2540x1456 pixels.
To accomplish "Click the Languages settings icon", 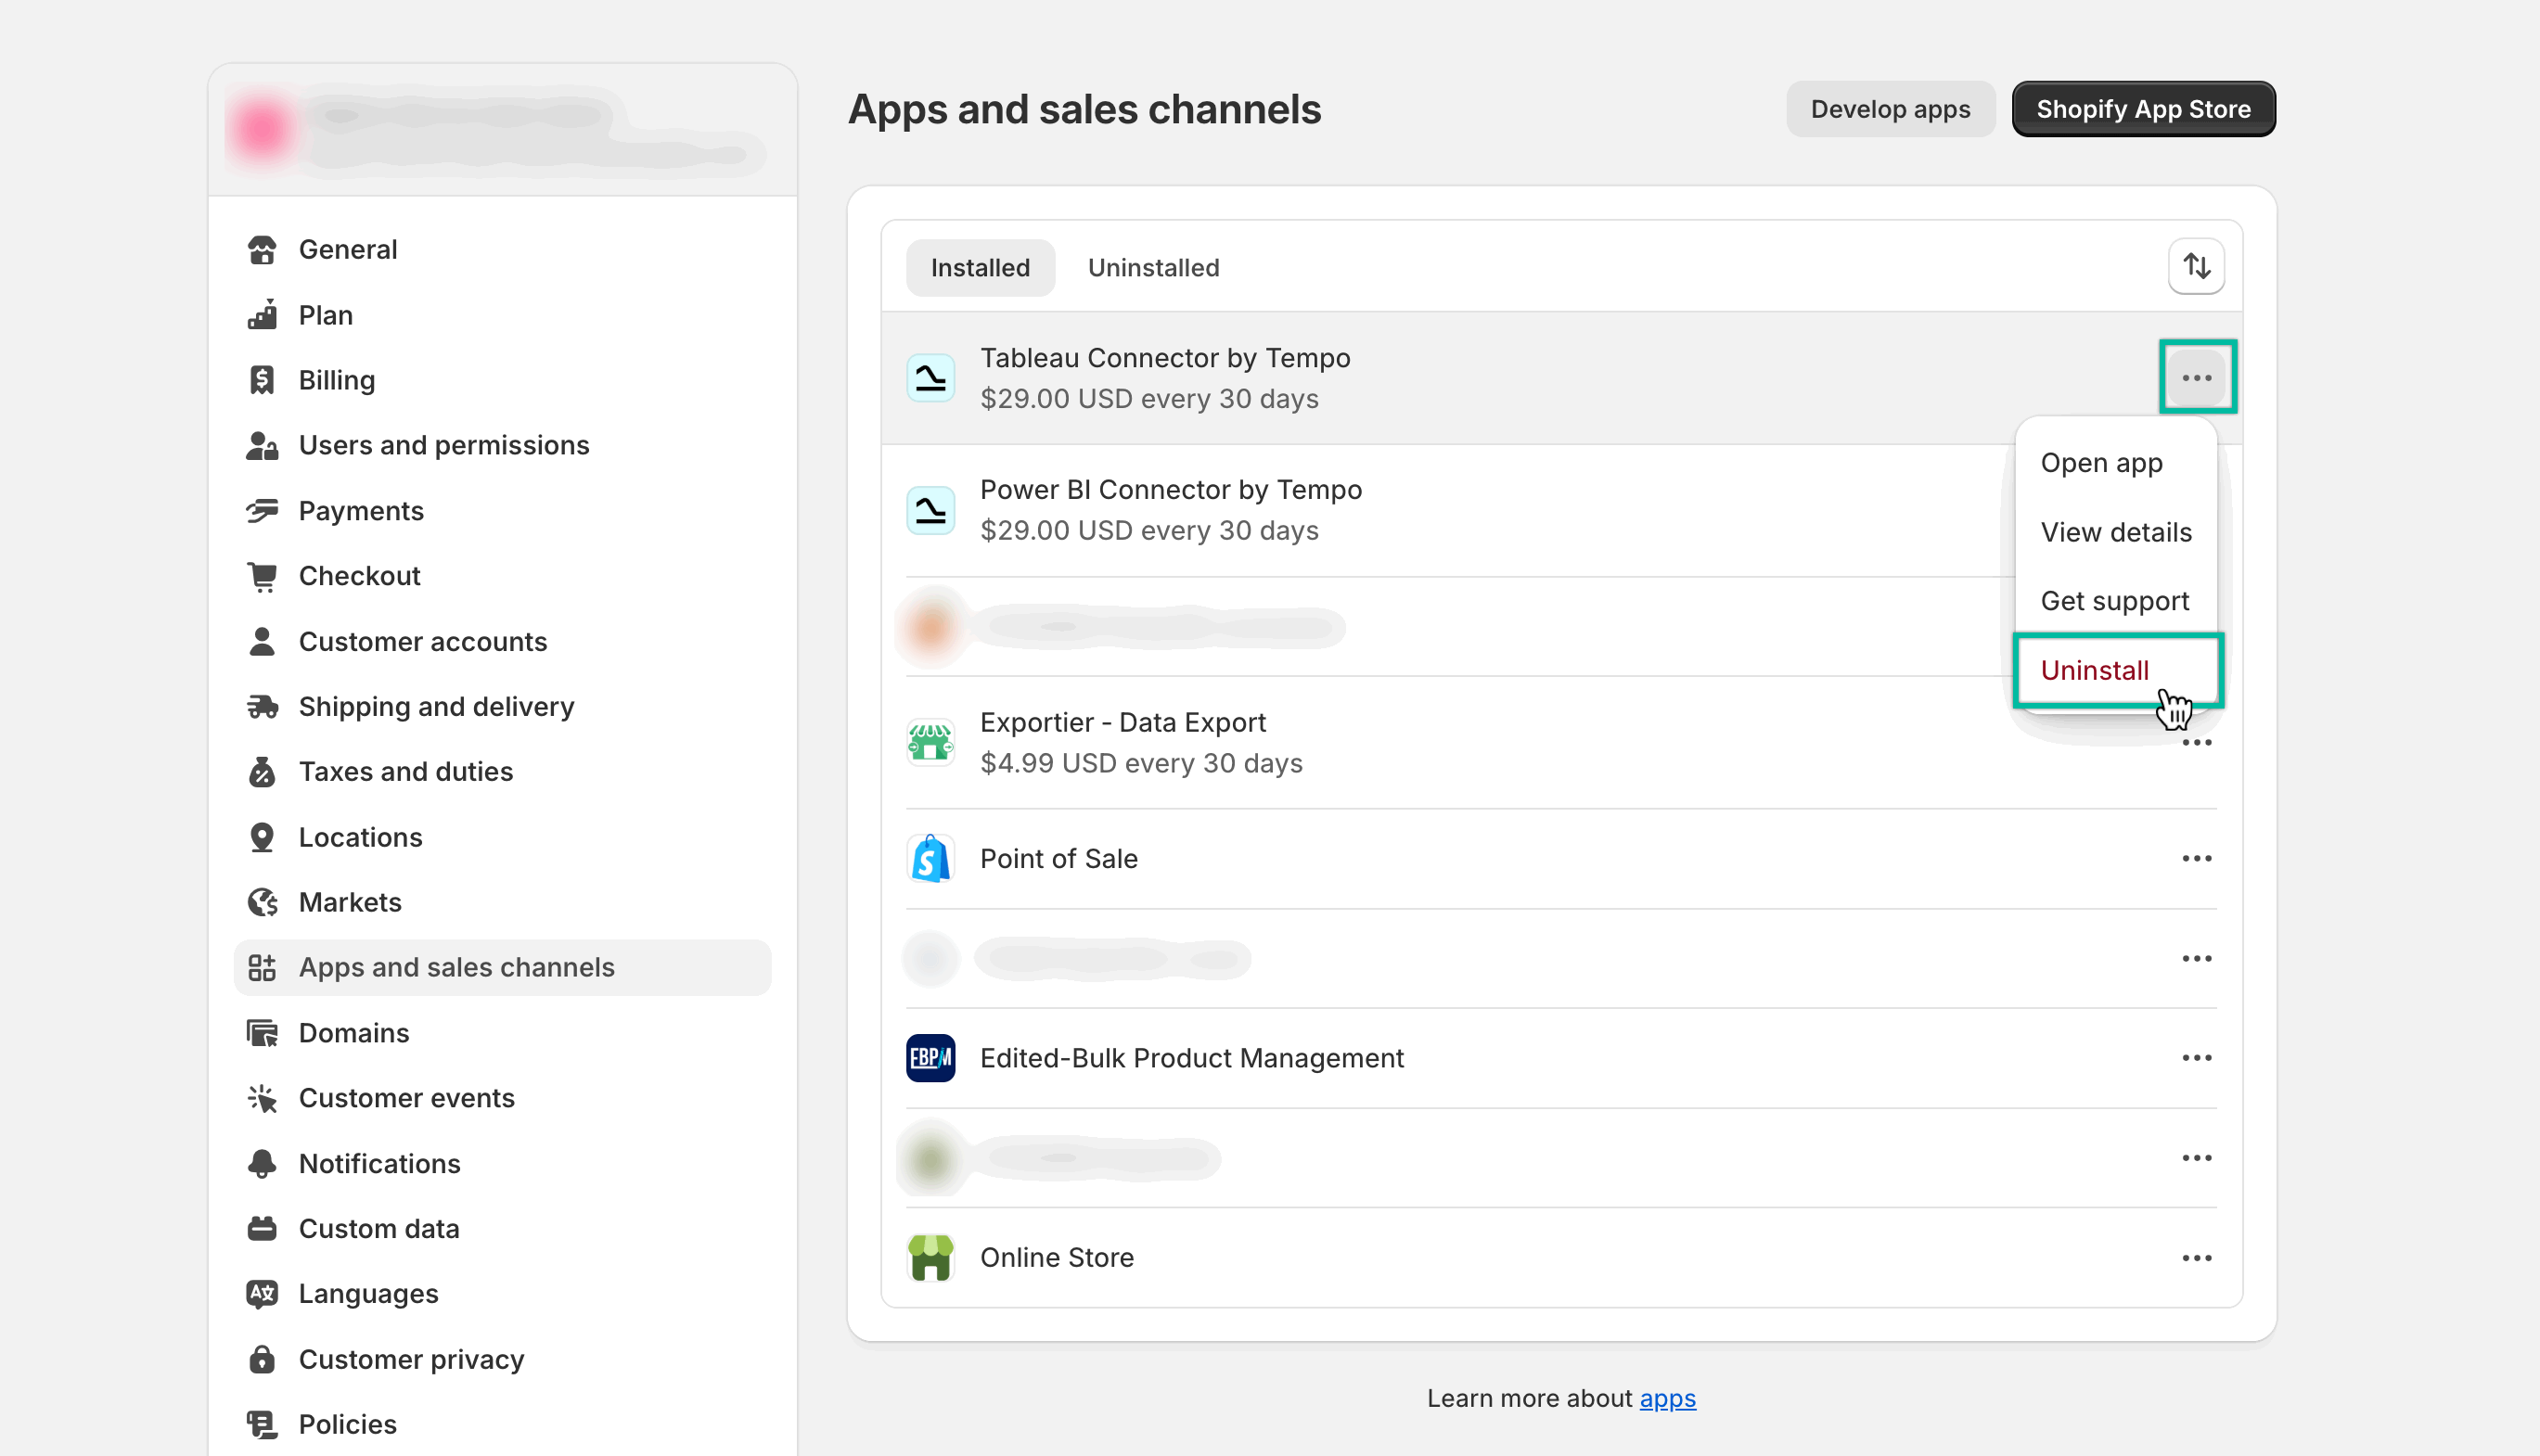I will click(262, 1293).
